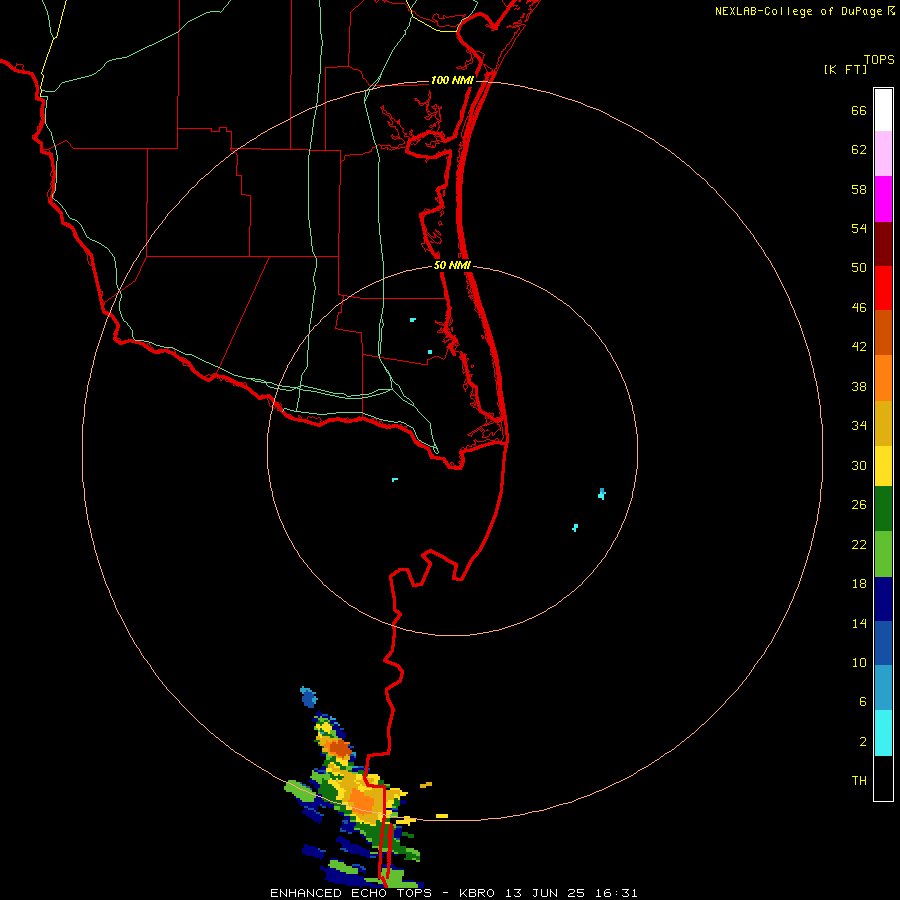
Task: Click the magenta 58 kft legend swatch
Action: 883,199
